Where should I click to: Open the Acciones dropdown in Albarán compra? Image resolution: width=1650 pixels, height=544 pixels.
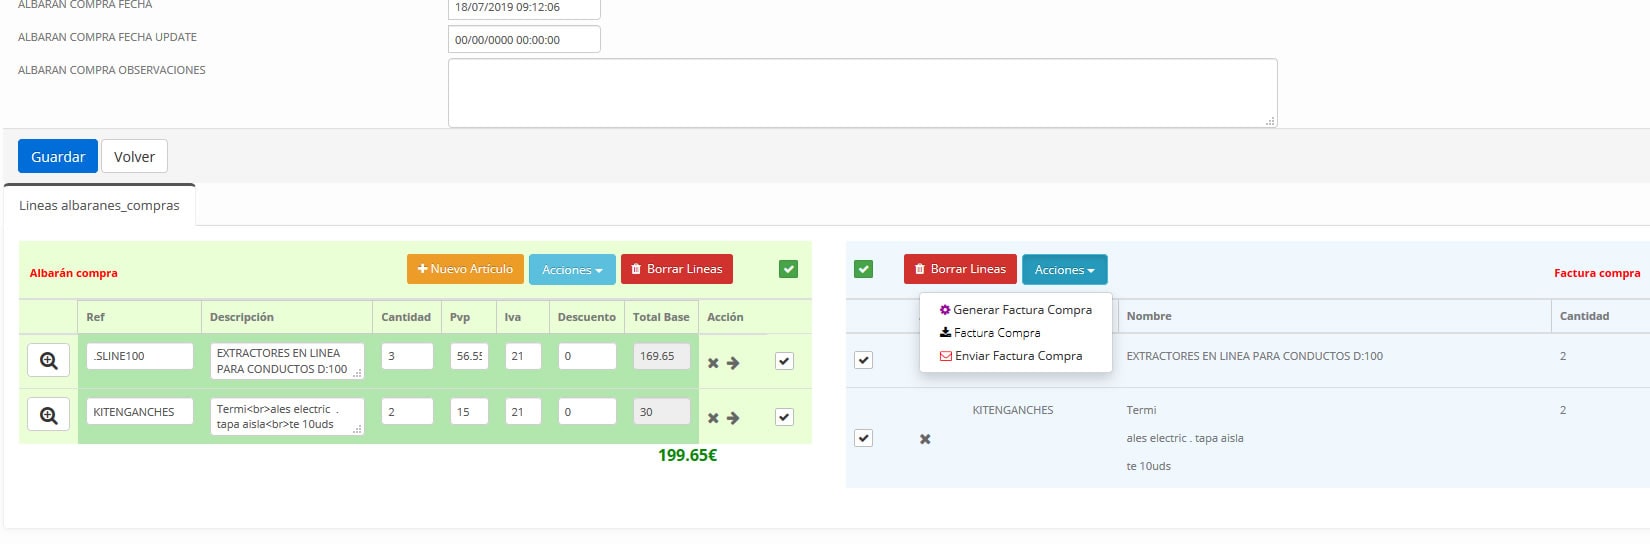tap(572, 270)
